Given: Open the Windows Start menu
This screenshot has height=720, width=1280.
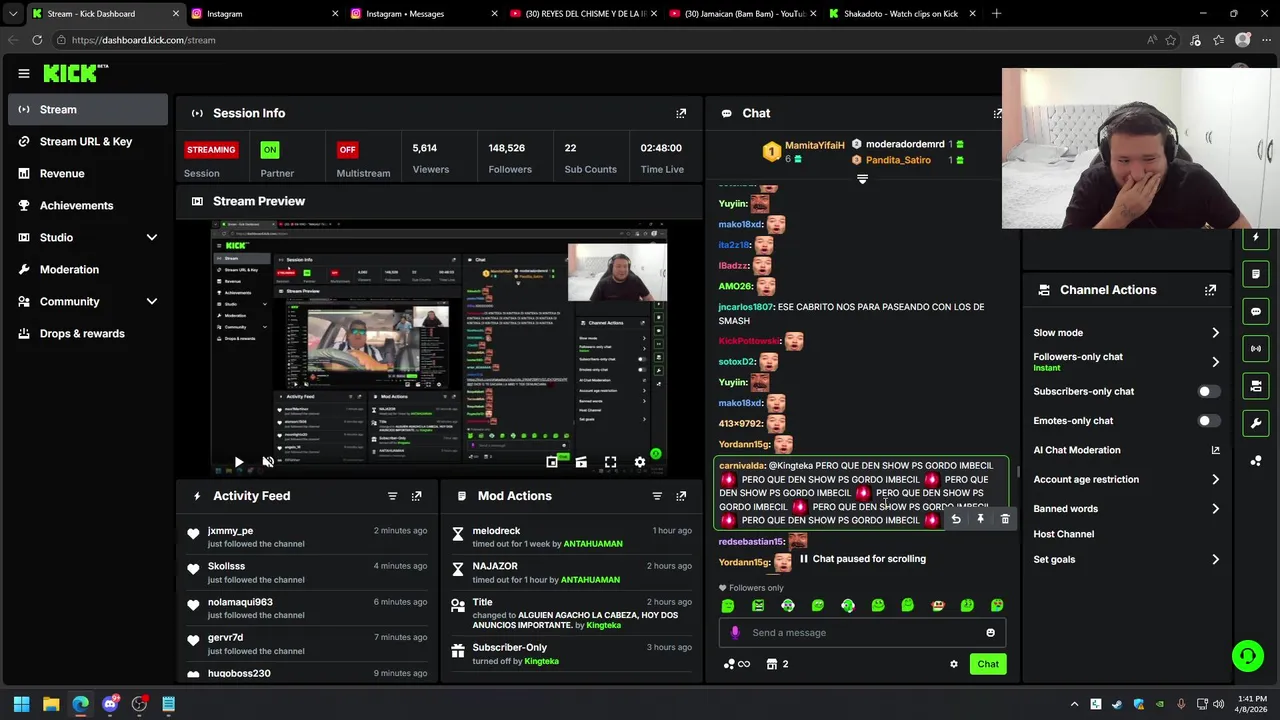Looking at the screenshot, I should point(21,704).
